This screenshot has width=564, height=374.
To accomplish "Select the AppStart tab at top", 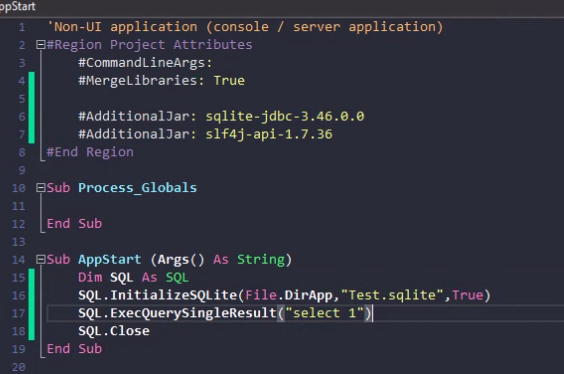I will (x=17, y=6).
